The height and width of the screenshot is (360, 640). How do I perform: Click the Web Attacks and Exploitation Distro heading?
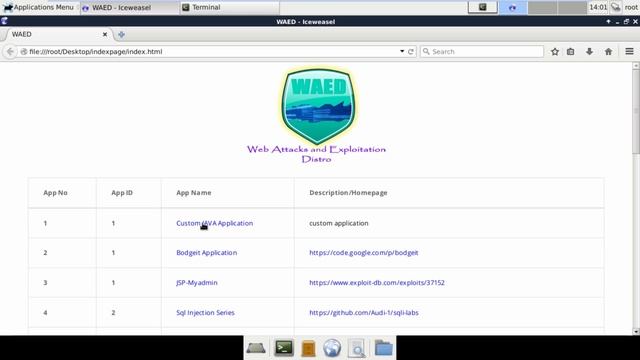coord(316,154)
